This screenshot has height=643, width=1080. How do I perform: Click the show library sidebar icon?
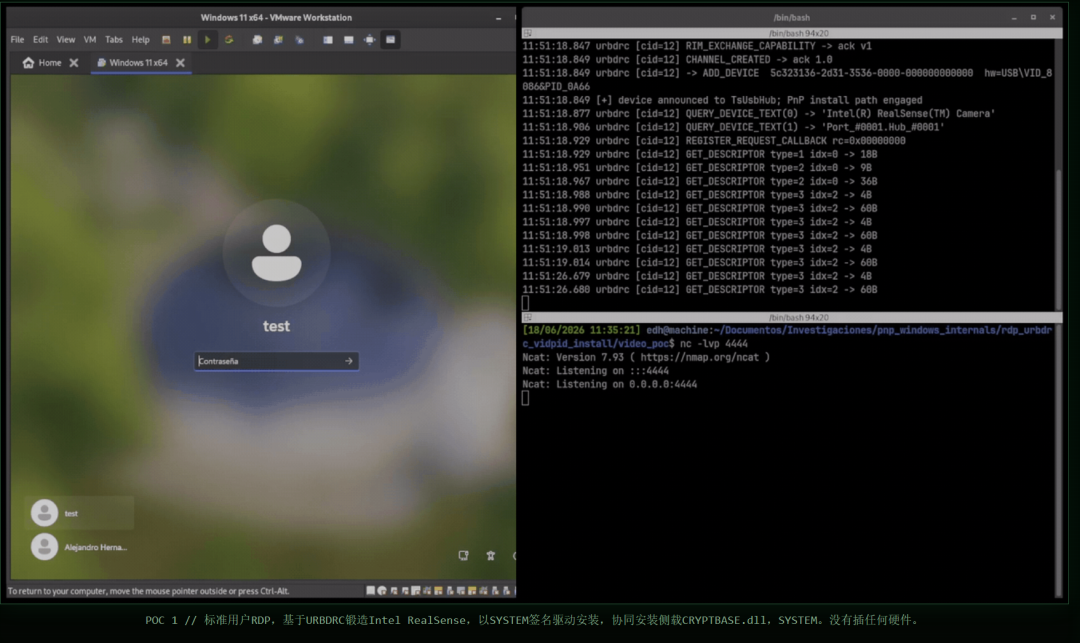pyautogui.click(x=328, y=40)
